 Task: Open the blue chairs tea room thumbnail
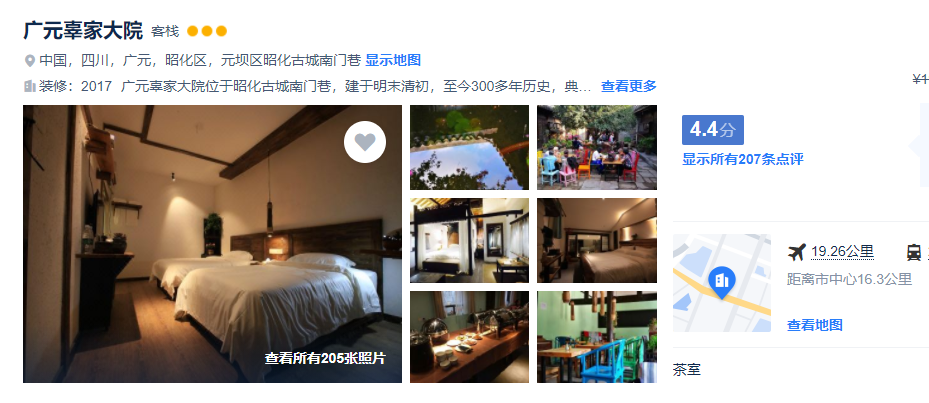click(x=597, y=337)
